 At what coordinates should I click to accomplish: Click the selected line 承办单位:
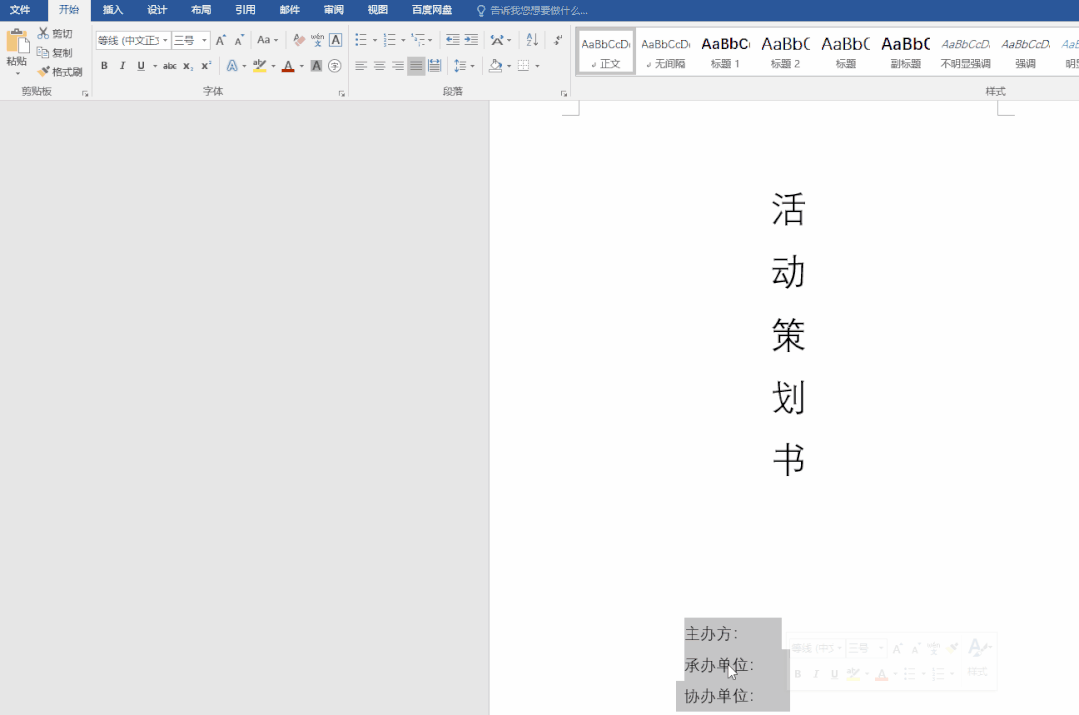pyautogui.click(x=719, y=665)
